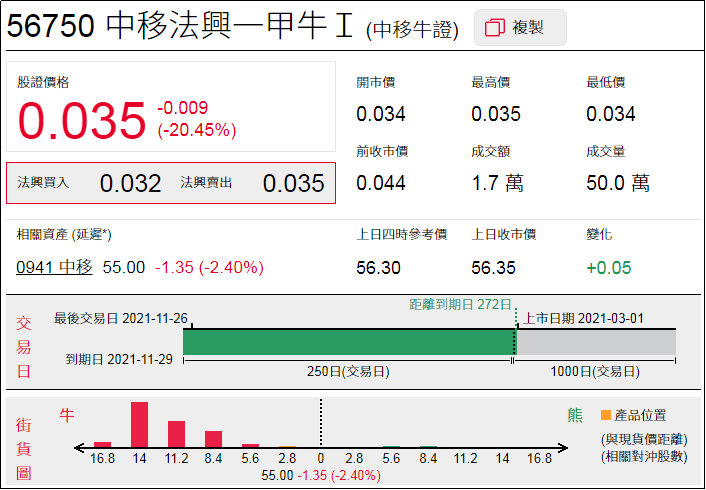Click the red bull bar at 11.2
The height and width of the screenshot is (490, 706).
(x=176, y=434)
